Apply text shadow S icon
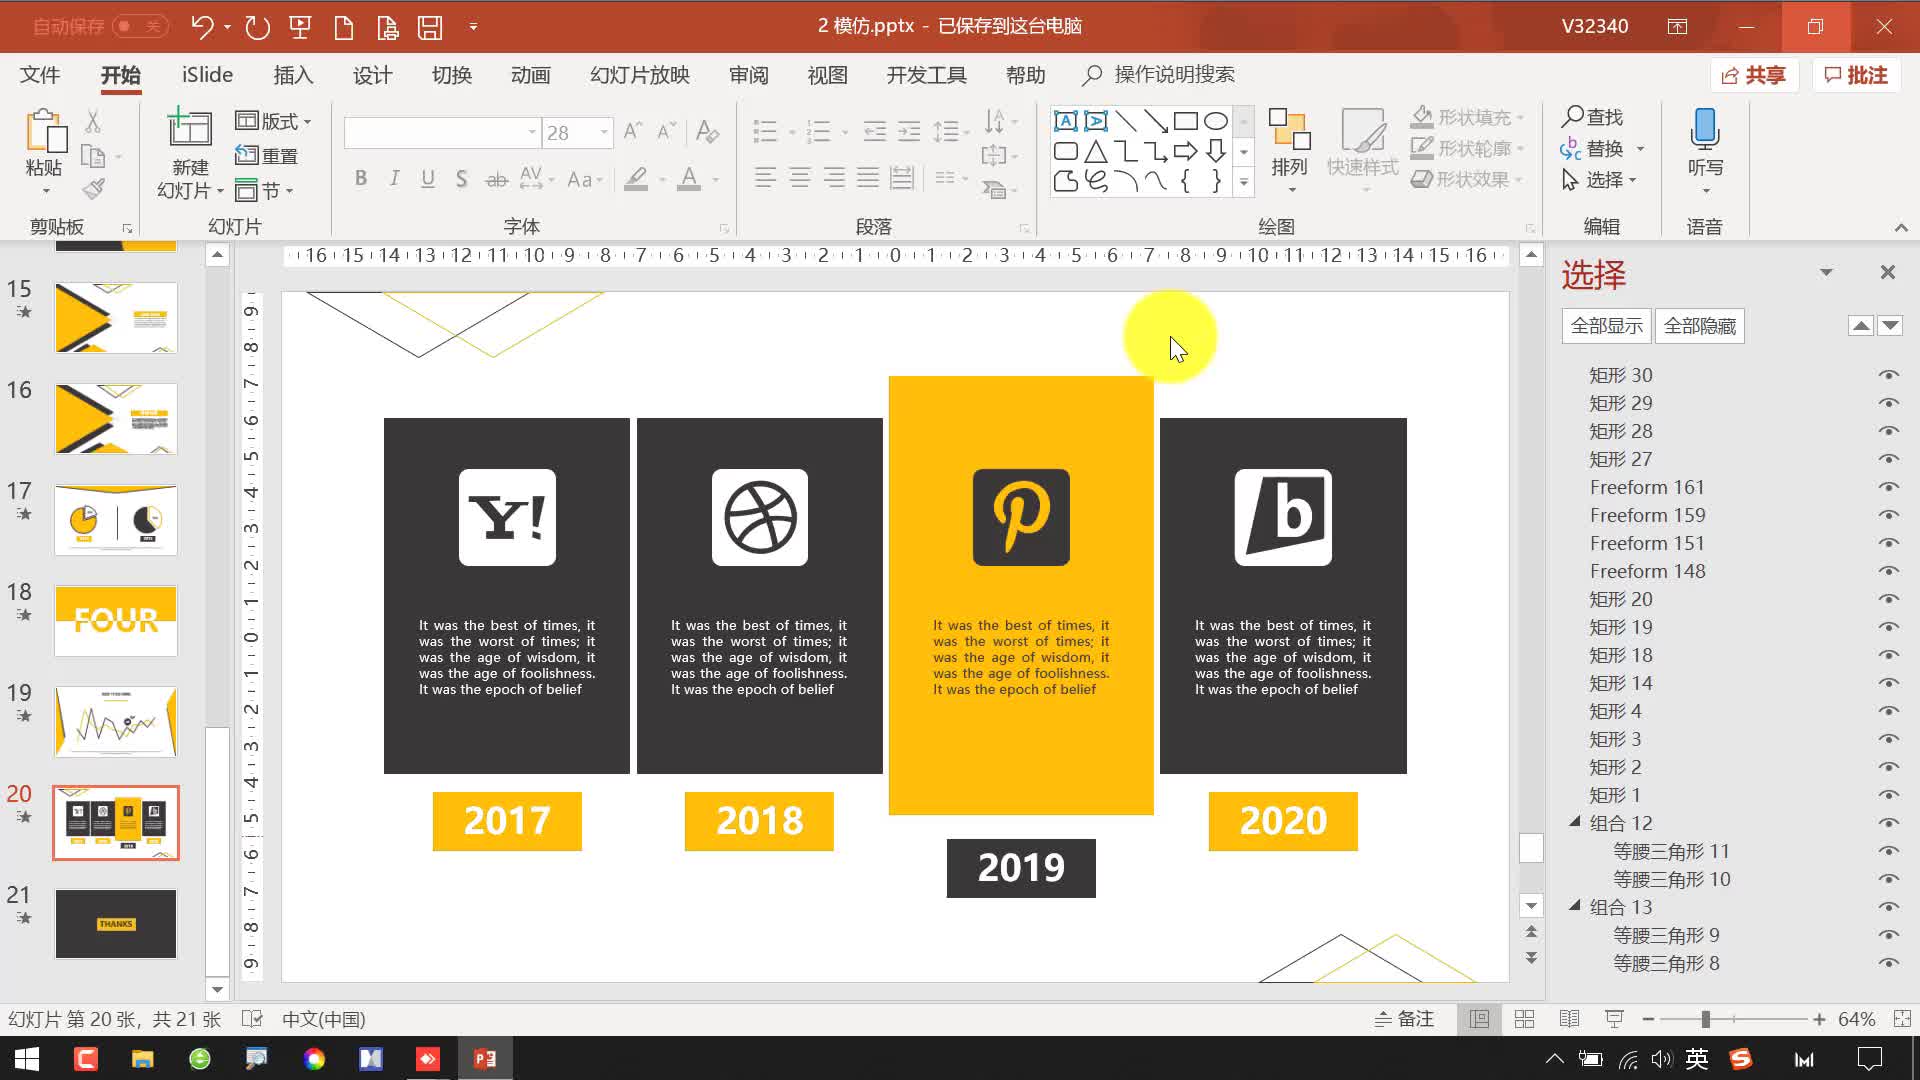Viewport: 1920px width, 1080px height. click(x=461, y=179)
